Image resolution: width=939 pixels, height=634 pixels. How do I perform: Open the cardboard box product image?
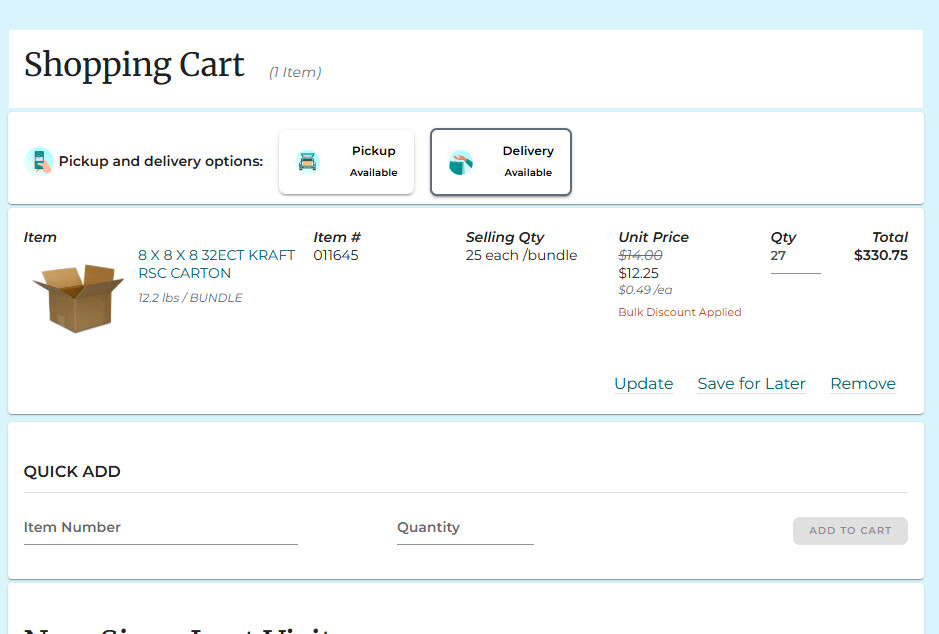(x=78, y=297)
